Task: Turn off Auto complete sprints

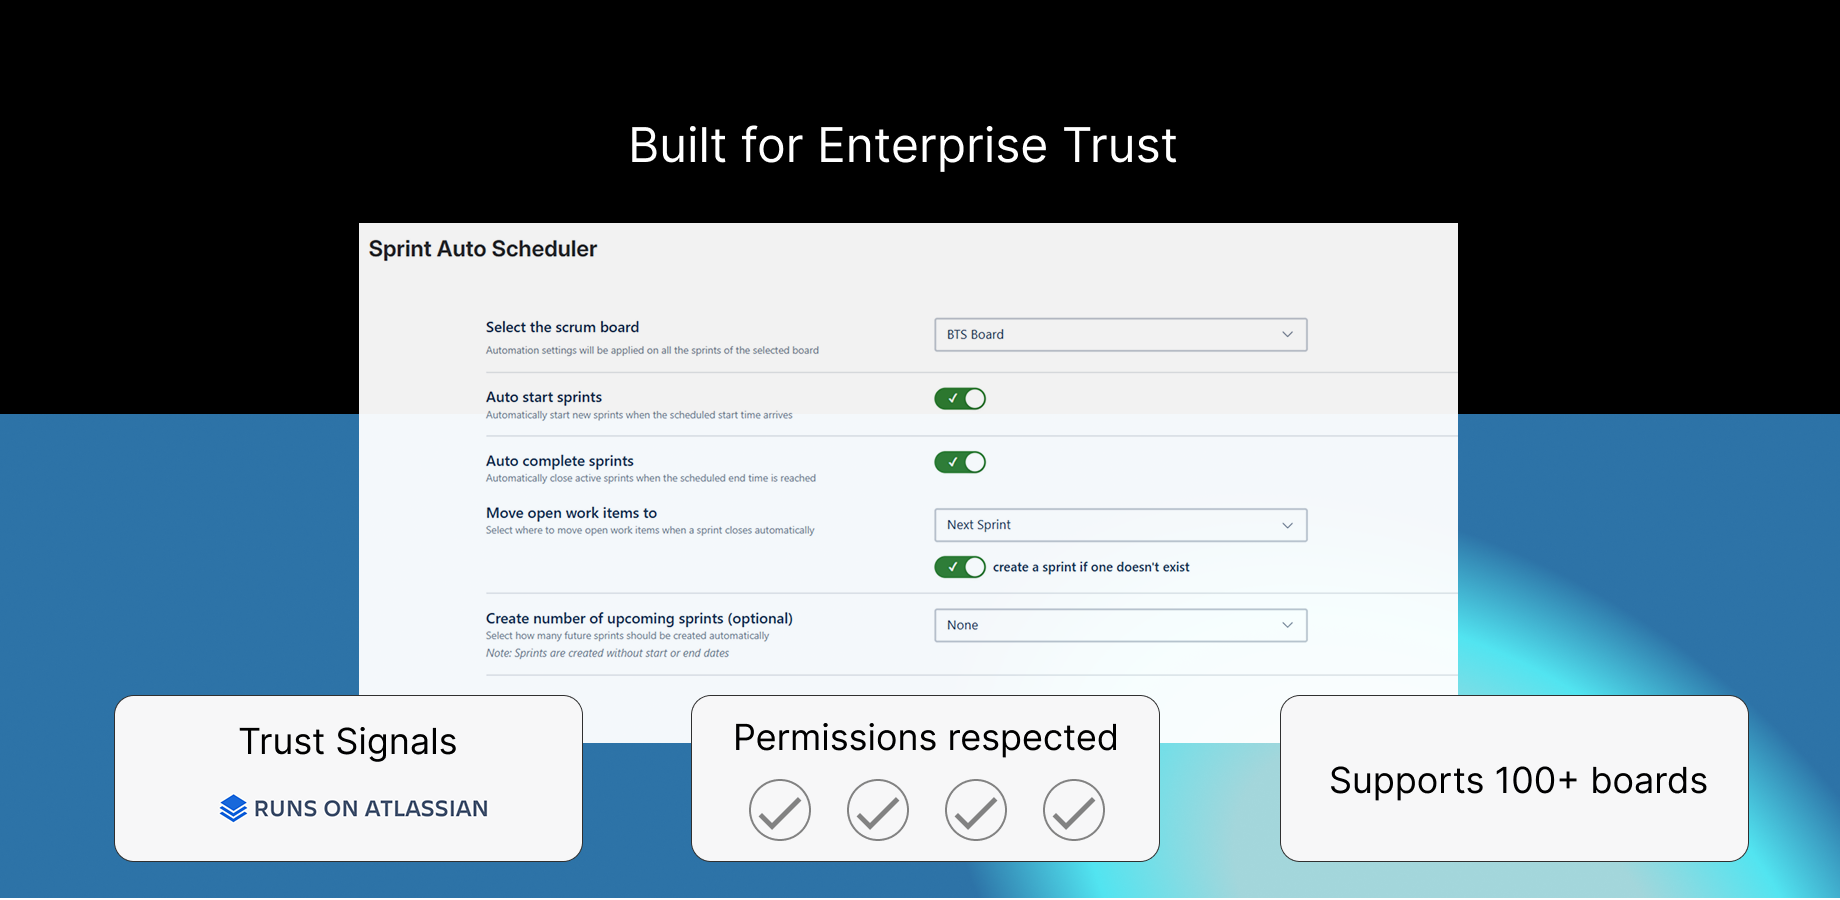Action: [960, 462]
